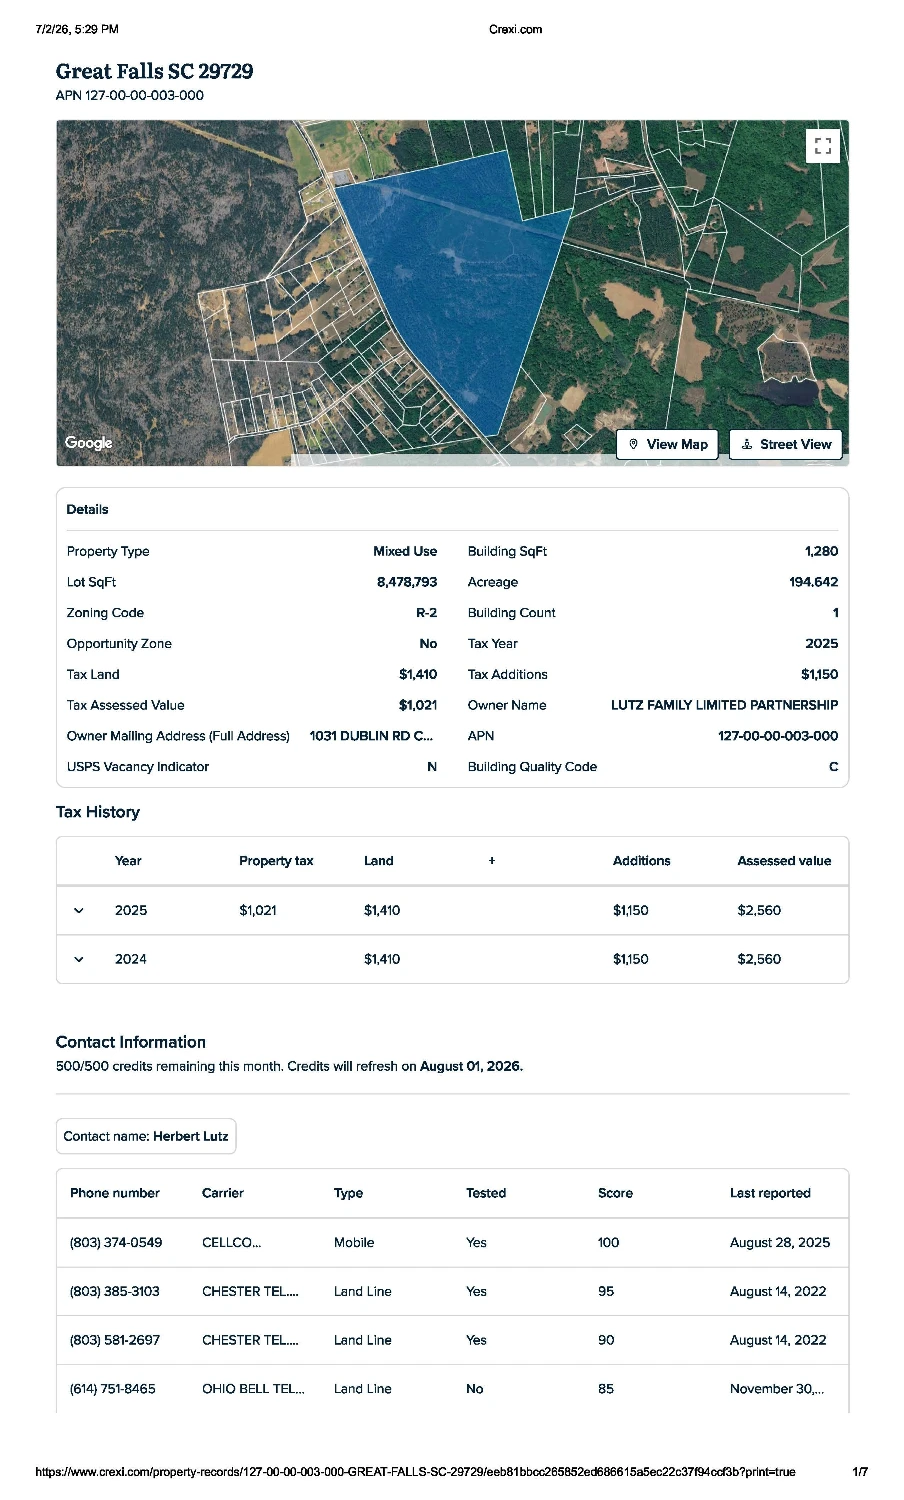Screen dimensions: 904x1500
Task: Click phone number (803) 581-2697
Action: 115,1340
